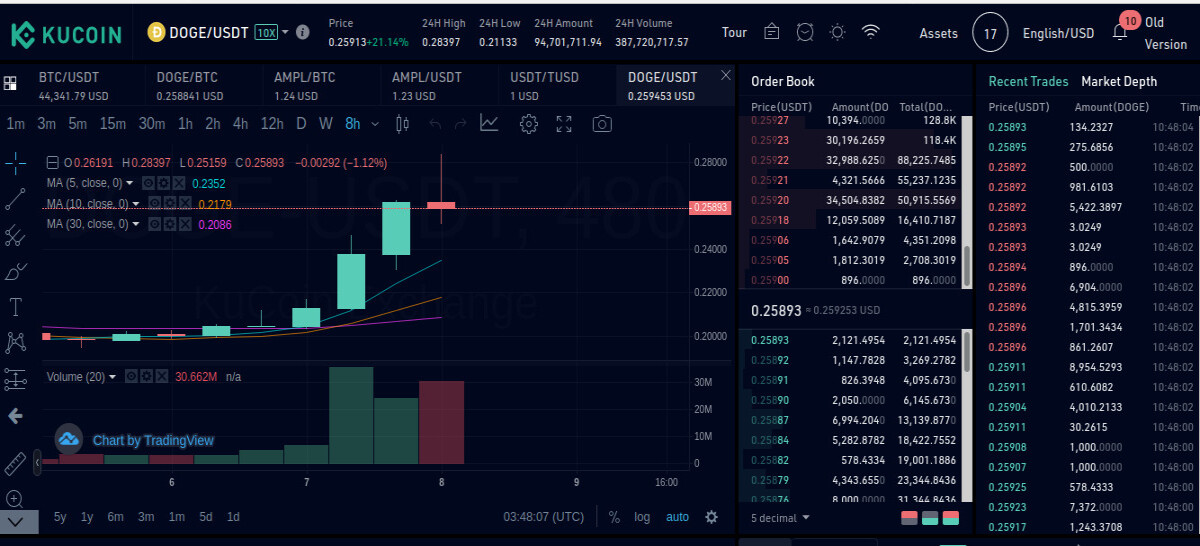The image size is (1200, 546).
Task: Switch to the Old Version link
Action: tap(1166, 33)
